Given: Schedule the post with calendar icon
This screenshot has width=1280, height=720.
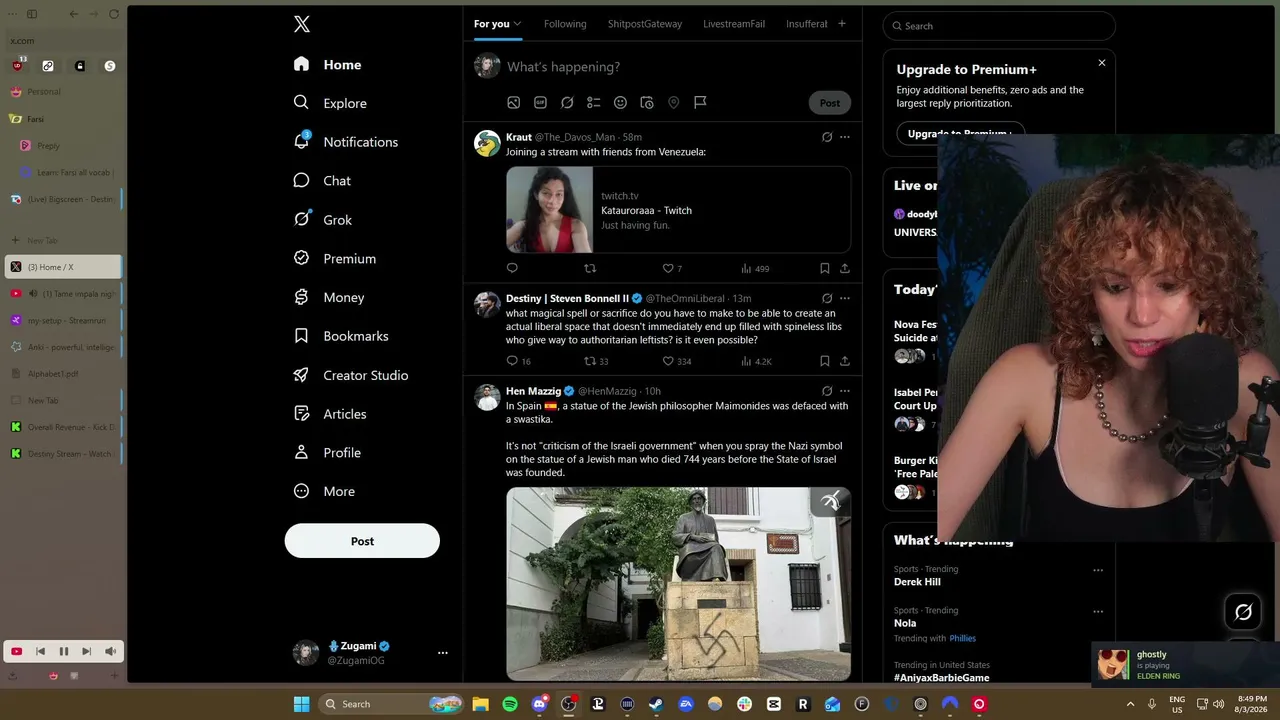Looking at the screenshot, I should 647,102.
